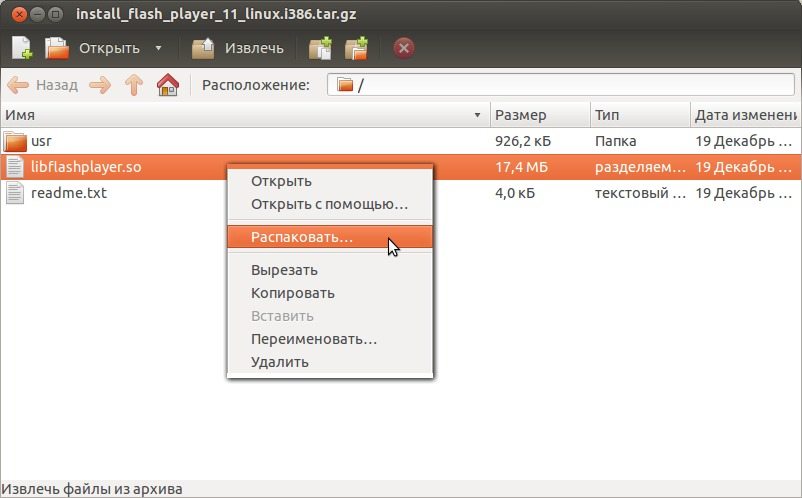Click the date cell of readme.txt row
The image size is (802, 498).
743,193
